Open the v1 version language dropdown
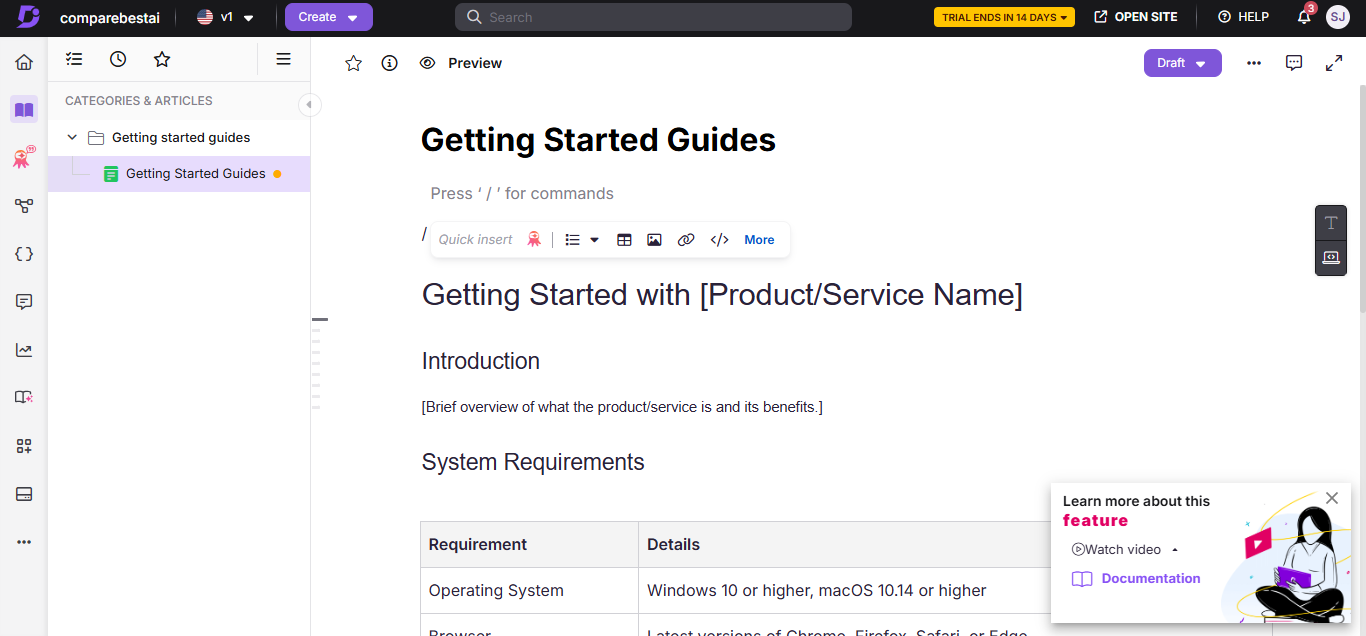Viewport: 1366px width, 636px height. pos(225,17)
